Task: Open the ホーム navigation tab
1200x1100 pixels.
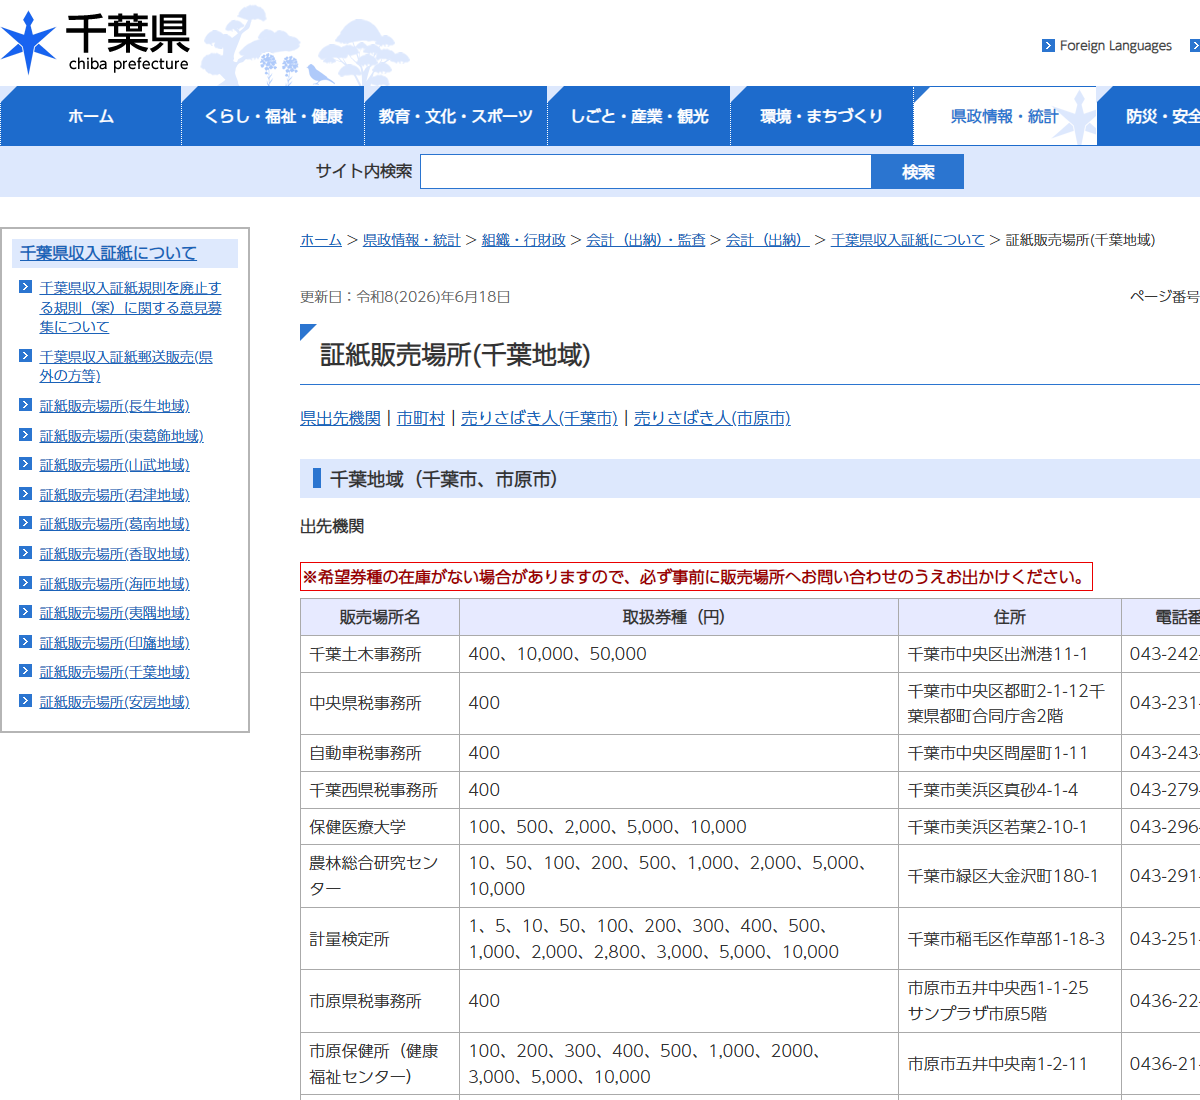Action: (91, 116)
